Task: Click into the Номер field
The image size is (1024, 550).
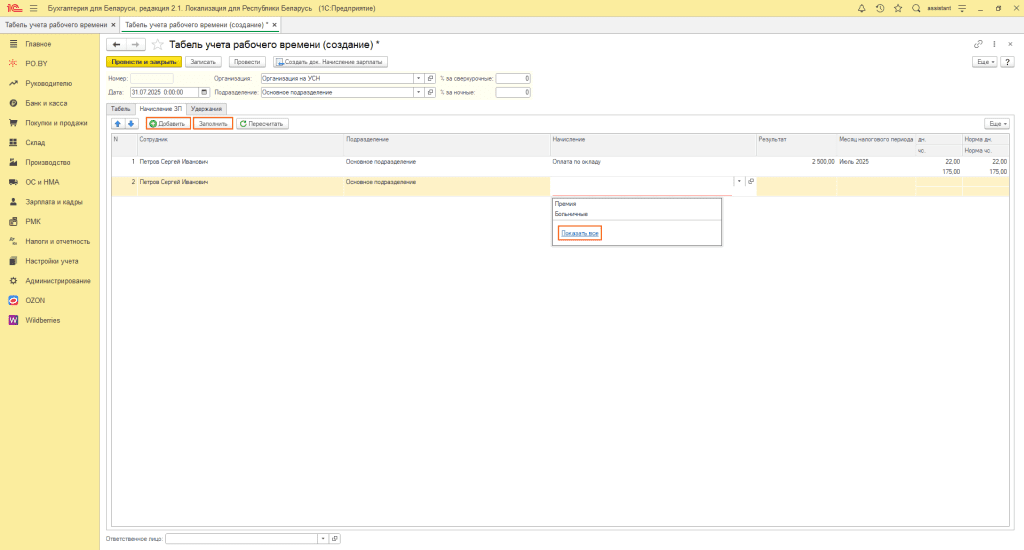Action: point(152,78)
